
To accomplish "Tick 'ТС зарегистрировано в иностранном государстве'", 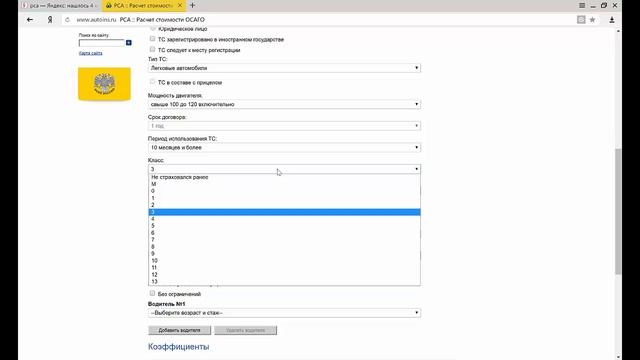I will (152, 39).
